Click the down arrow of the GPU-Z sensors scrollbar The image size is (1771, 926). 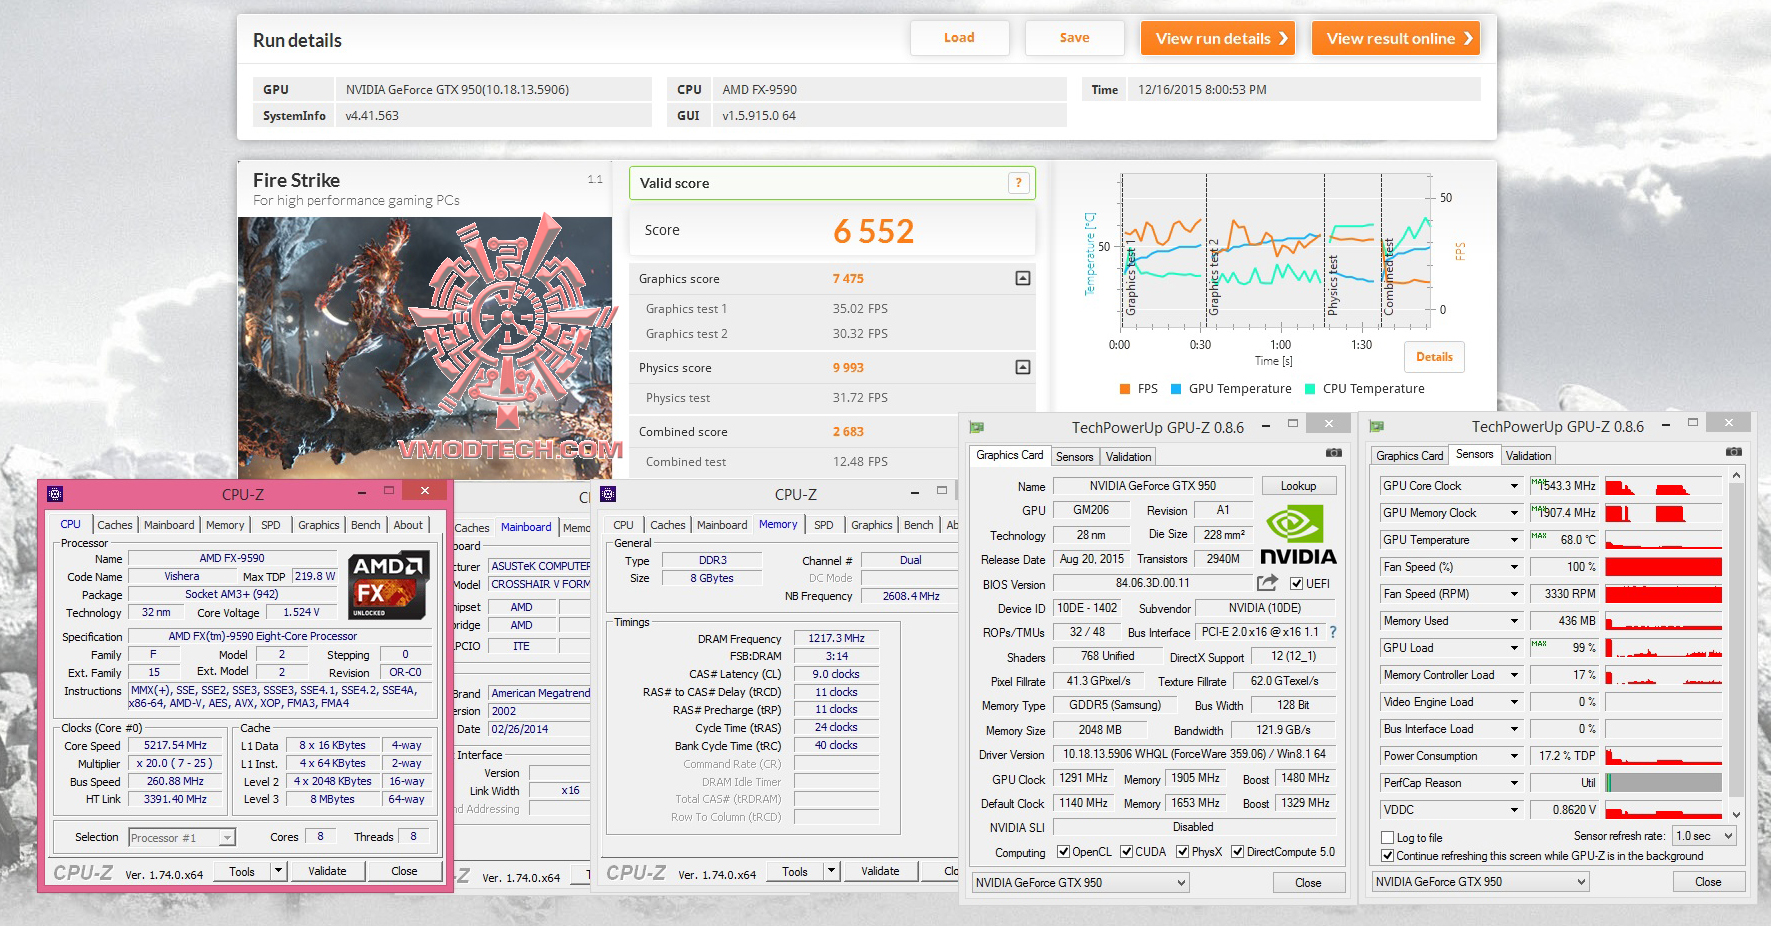click(x=1736, y=815)
